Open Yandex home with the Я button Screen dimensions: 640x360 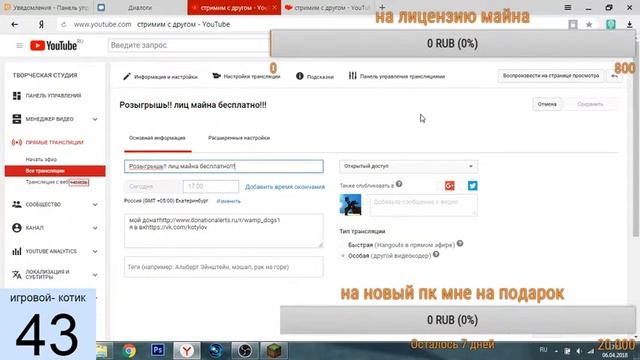[41, 24]
